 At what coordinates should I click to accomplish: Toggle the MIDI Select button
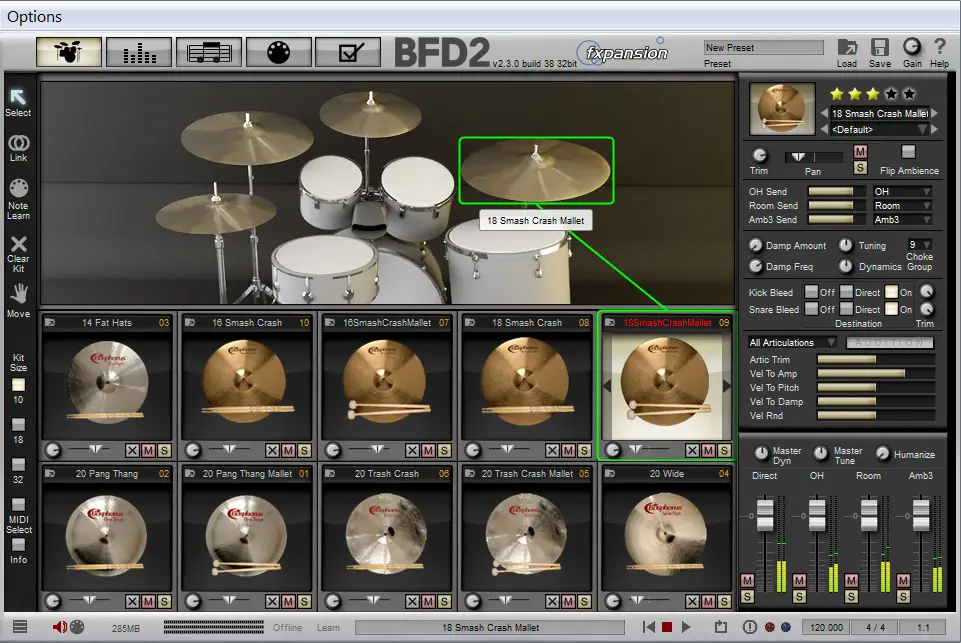pos(18,504)
